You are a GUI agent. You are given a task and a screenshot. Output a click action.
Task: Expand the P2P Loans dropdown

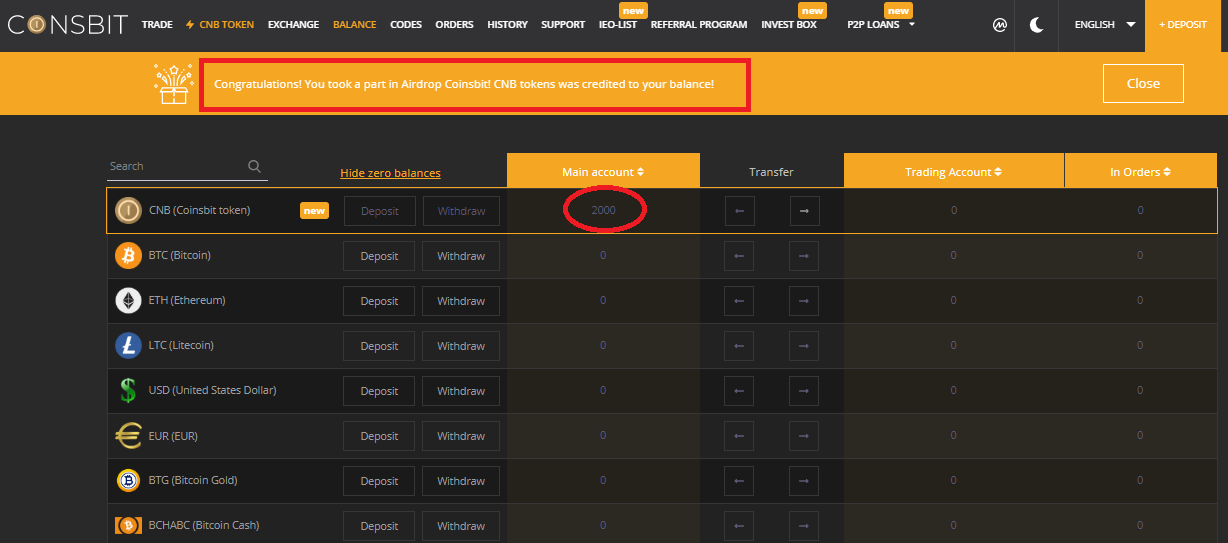[881, 24]
